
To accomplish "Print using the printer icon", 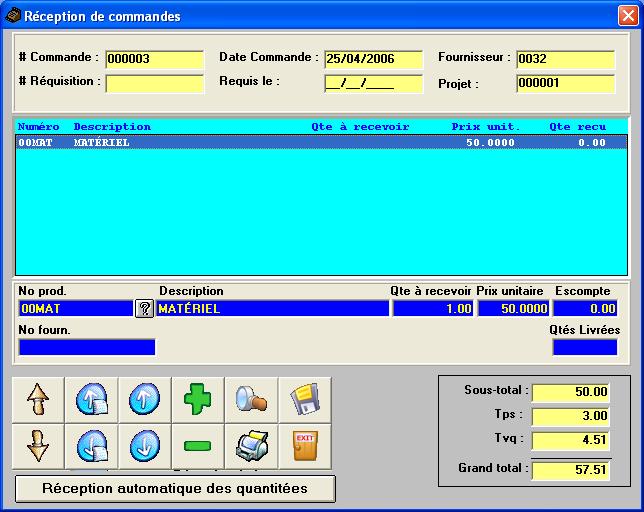I will [x=251, y=446].
